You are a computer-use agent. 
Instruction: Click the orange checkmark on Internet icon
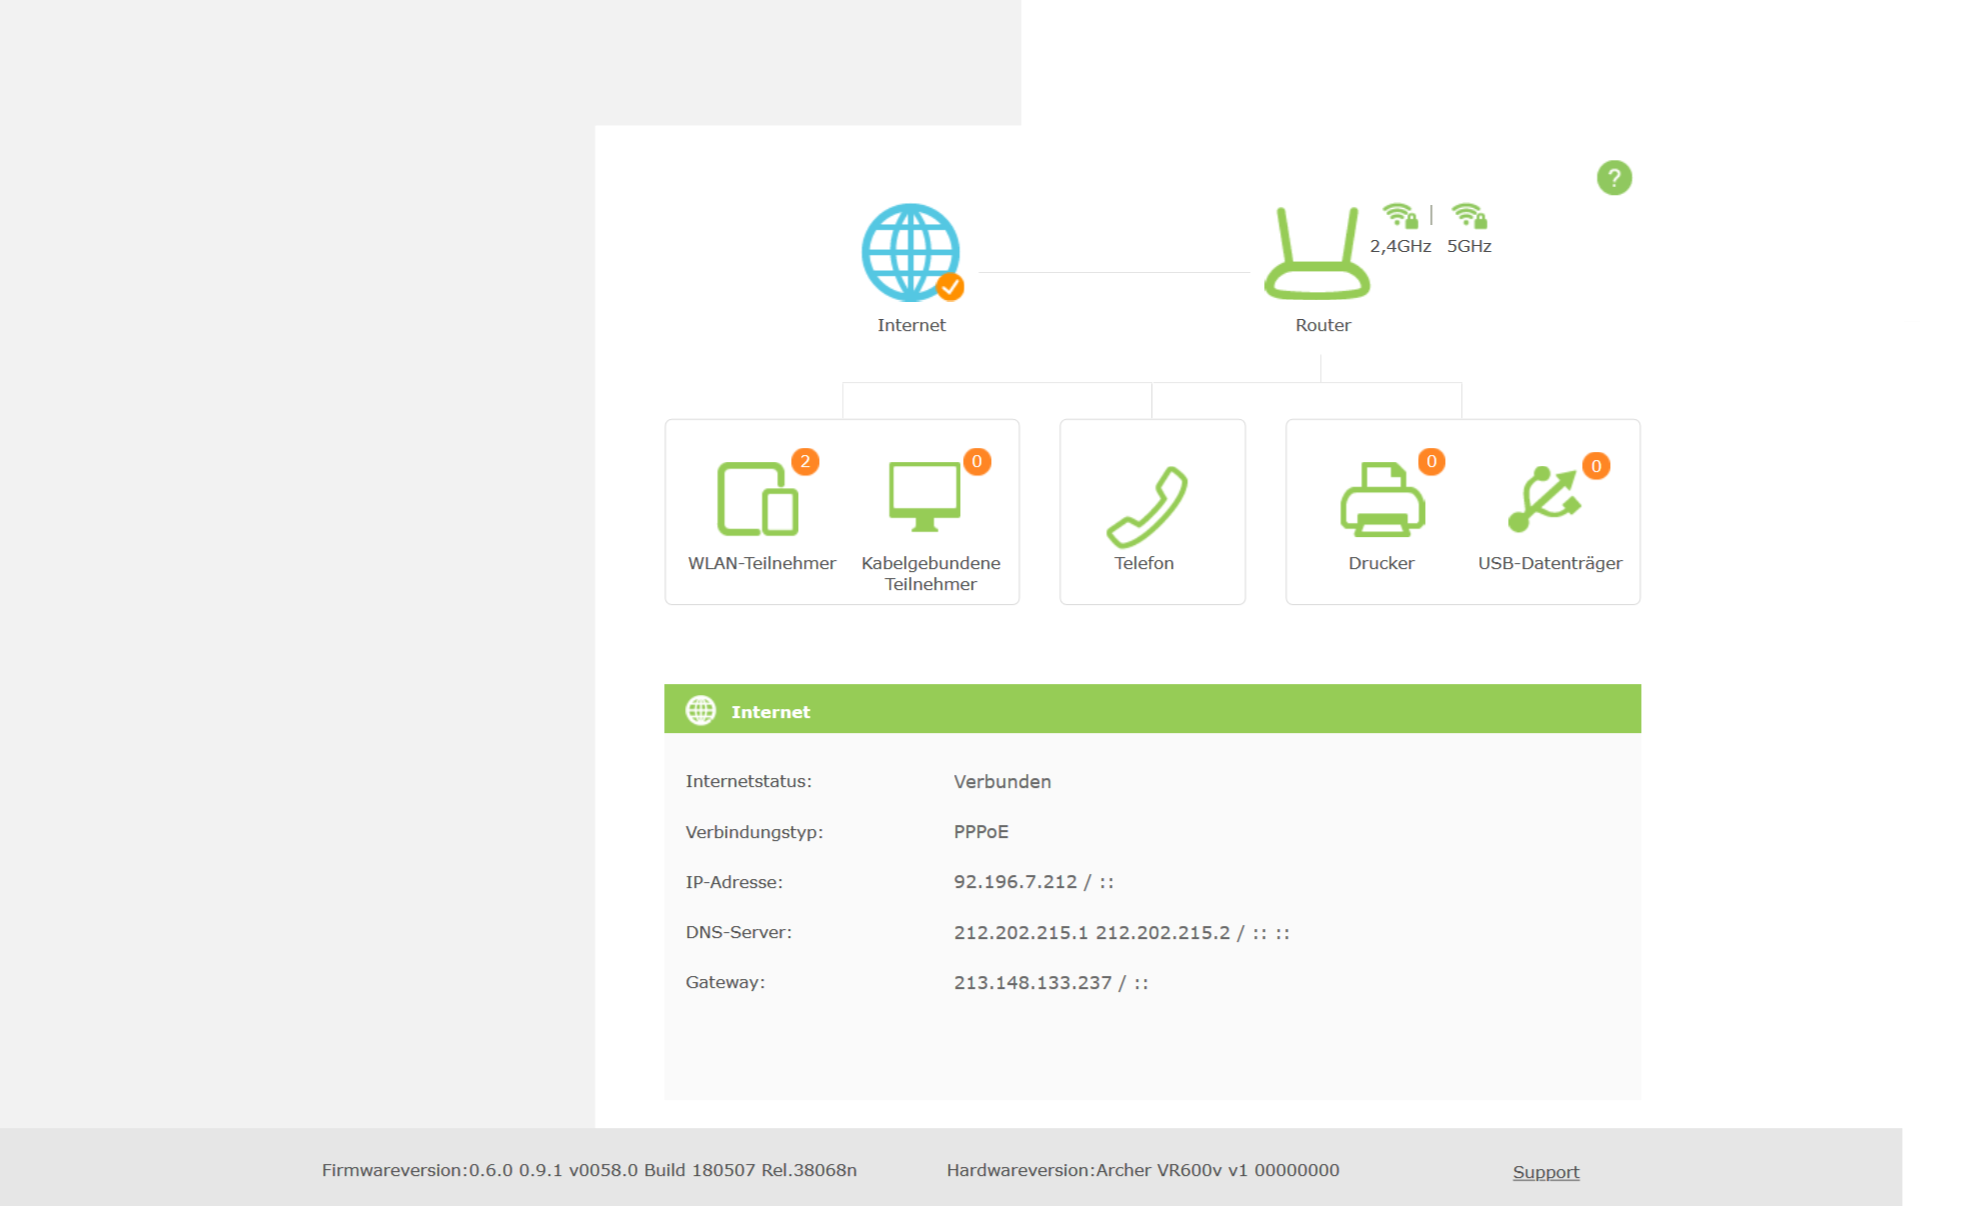click(x=950, y=287)
